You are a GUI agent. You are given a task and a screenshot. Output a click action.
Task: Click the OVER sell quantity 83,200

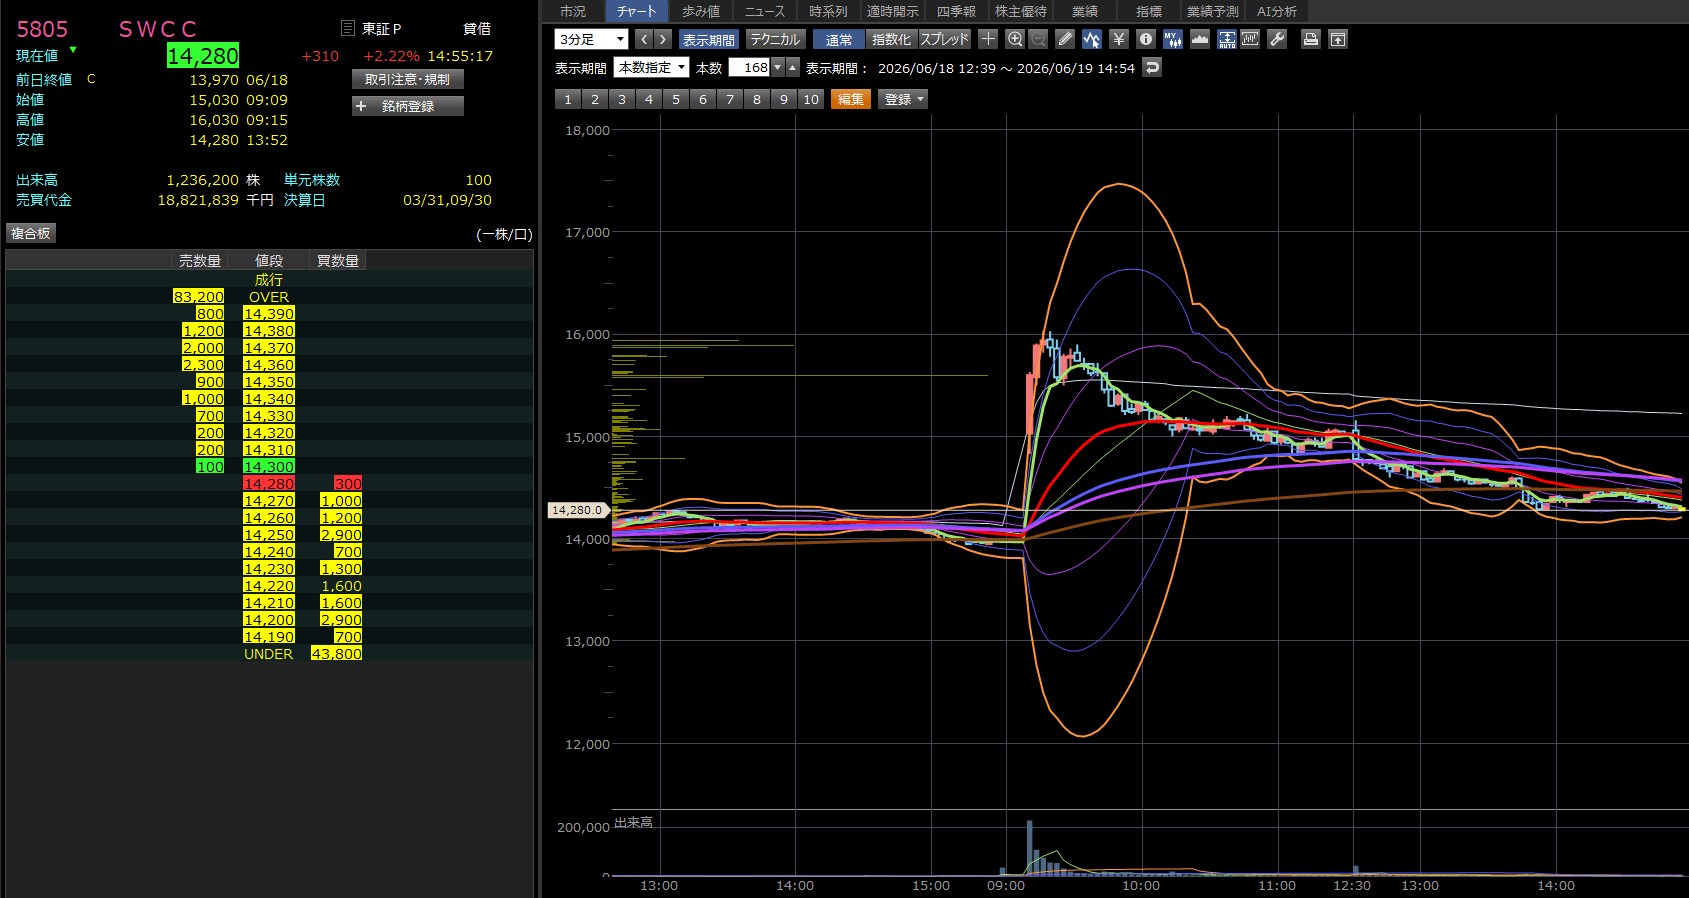pos(198,297)
